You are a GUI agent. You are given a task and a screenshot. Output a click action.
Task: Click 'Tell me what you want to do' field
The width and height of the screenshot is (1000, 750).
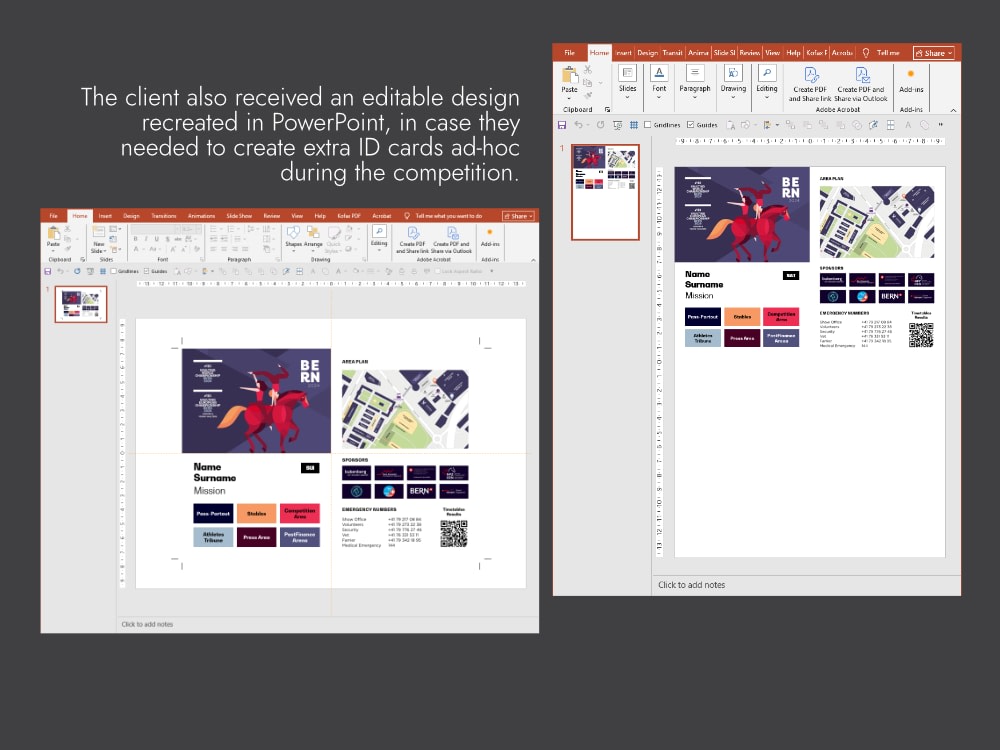coord(448,216)
